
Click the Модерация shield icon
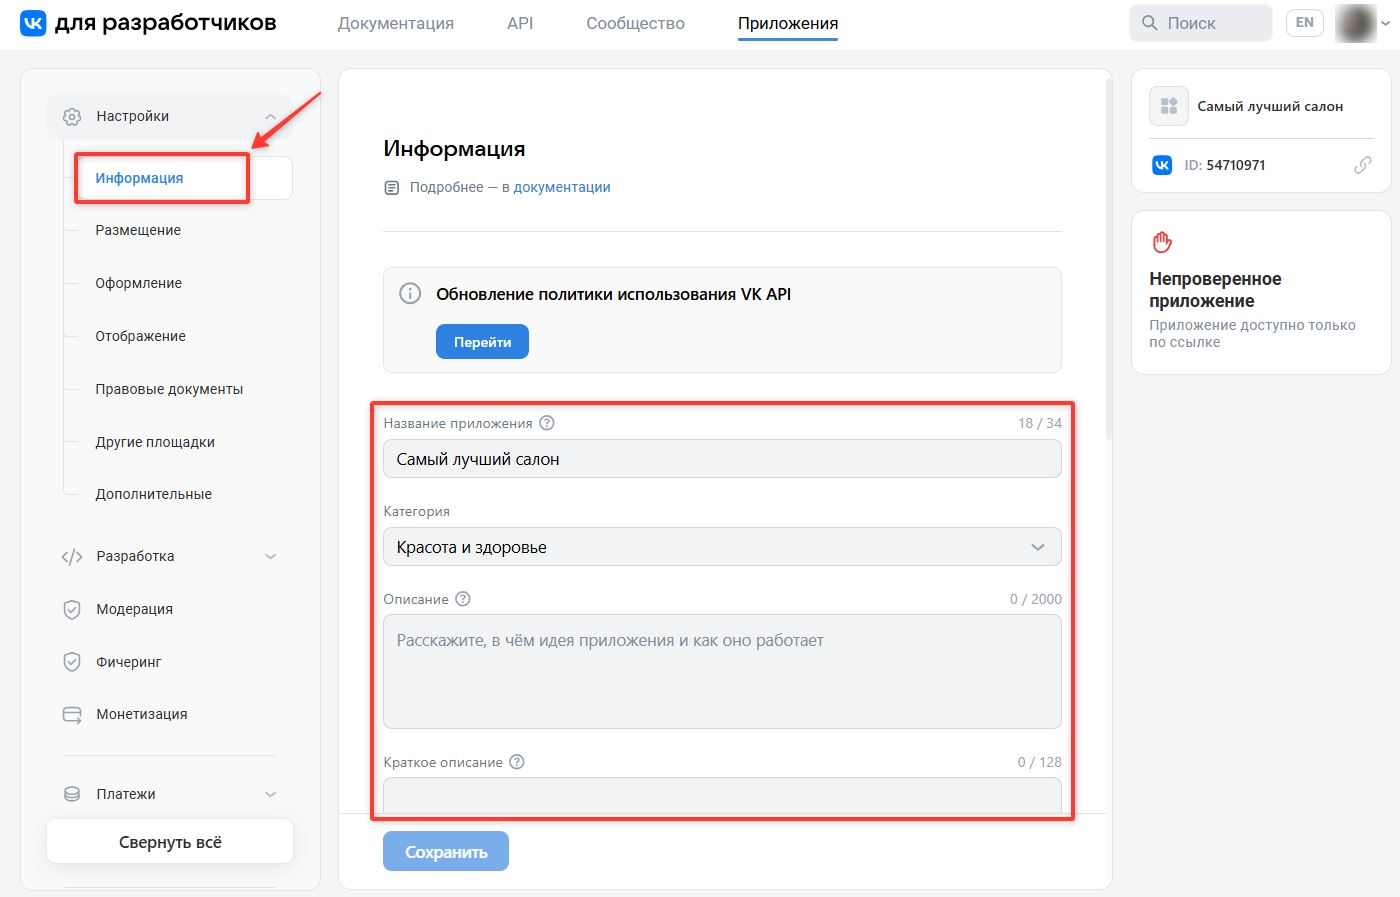(x=72, y=610)
